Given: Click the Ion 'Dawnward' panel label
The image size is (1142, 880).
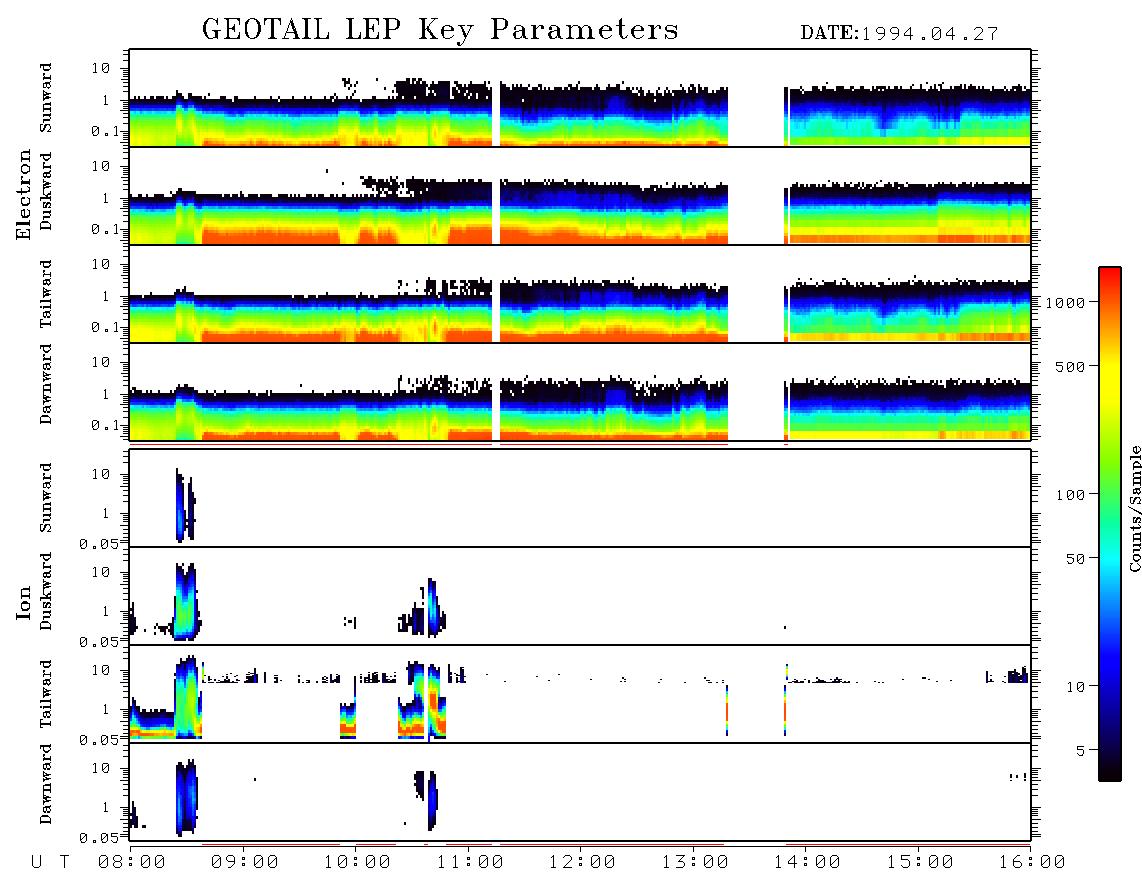Looking at the screenshot, I should pos(46,784).
